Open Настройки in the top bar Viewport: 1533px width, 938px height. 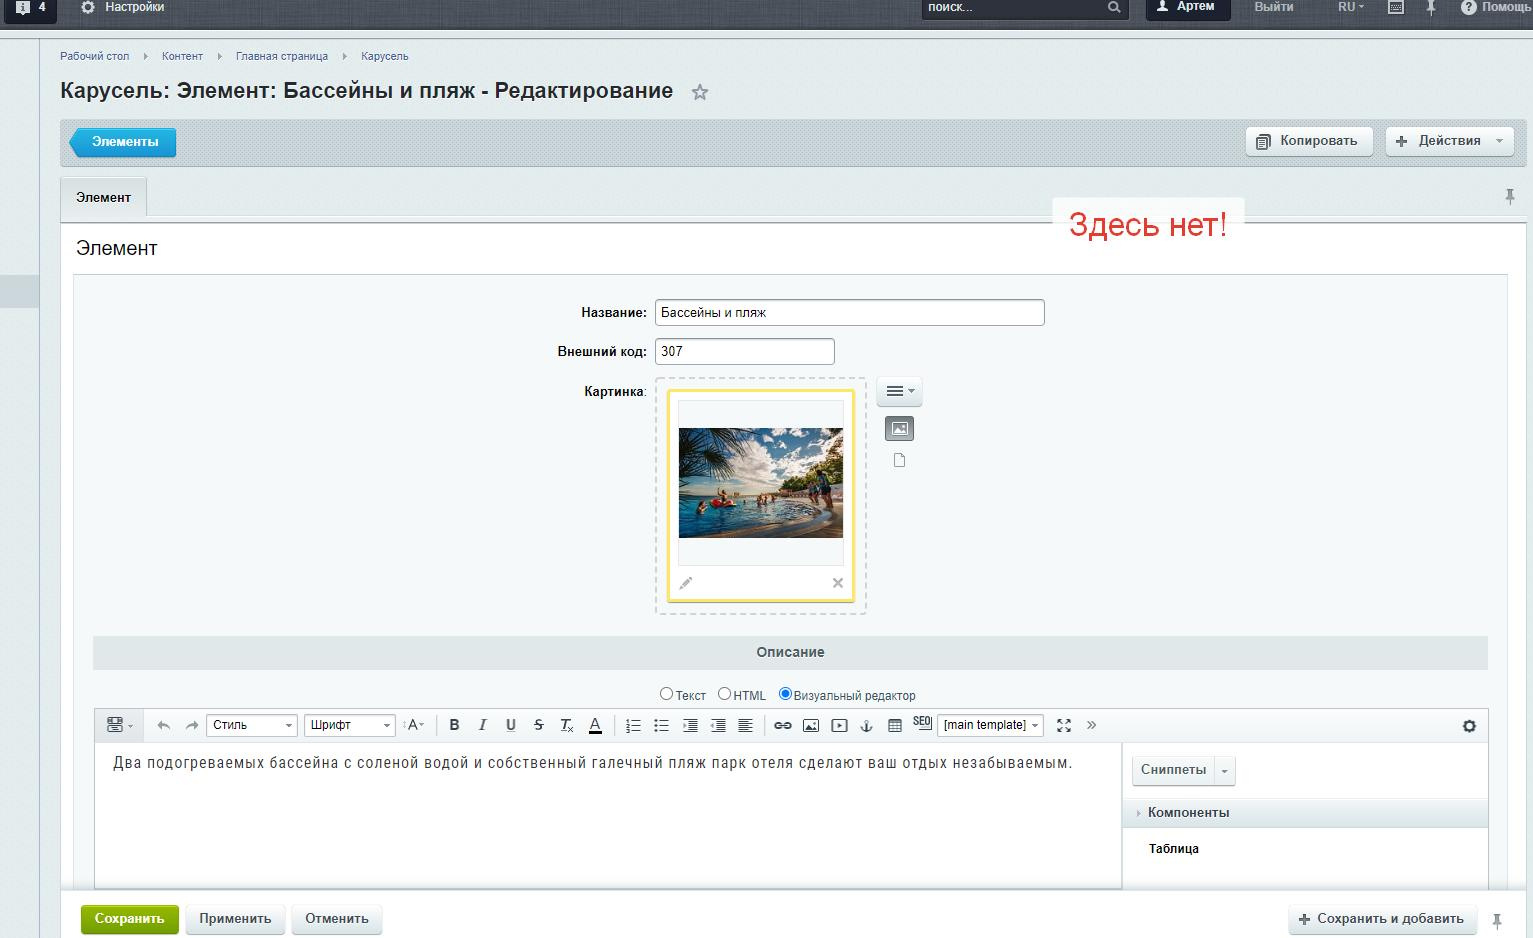pos(123,7)
